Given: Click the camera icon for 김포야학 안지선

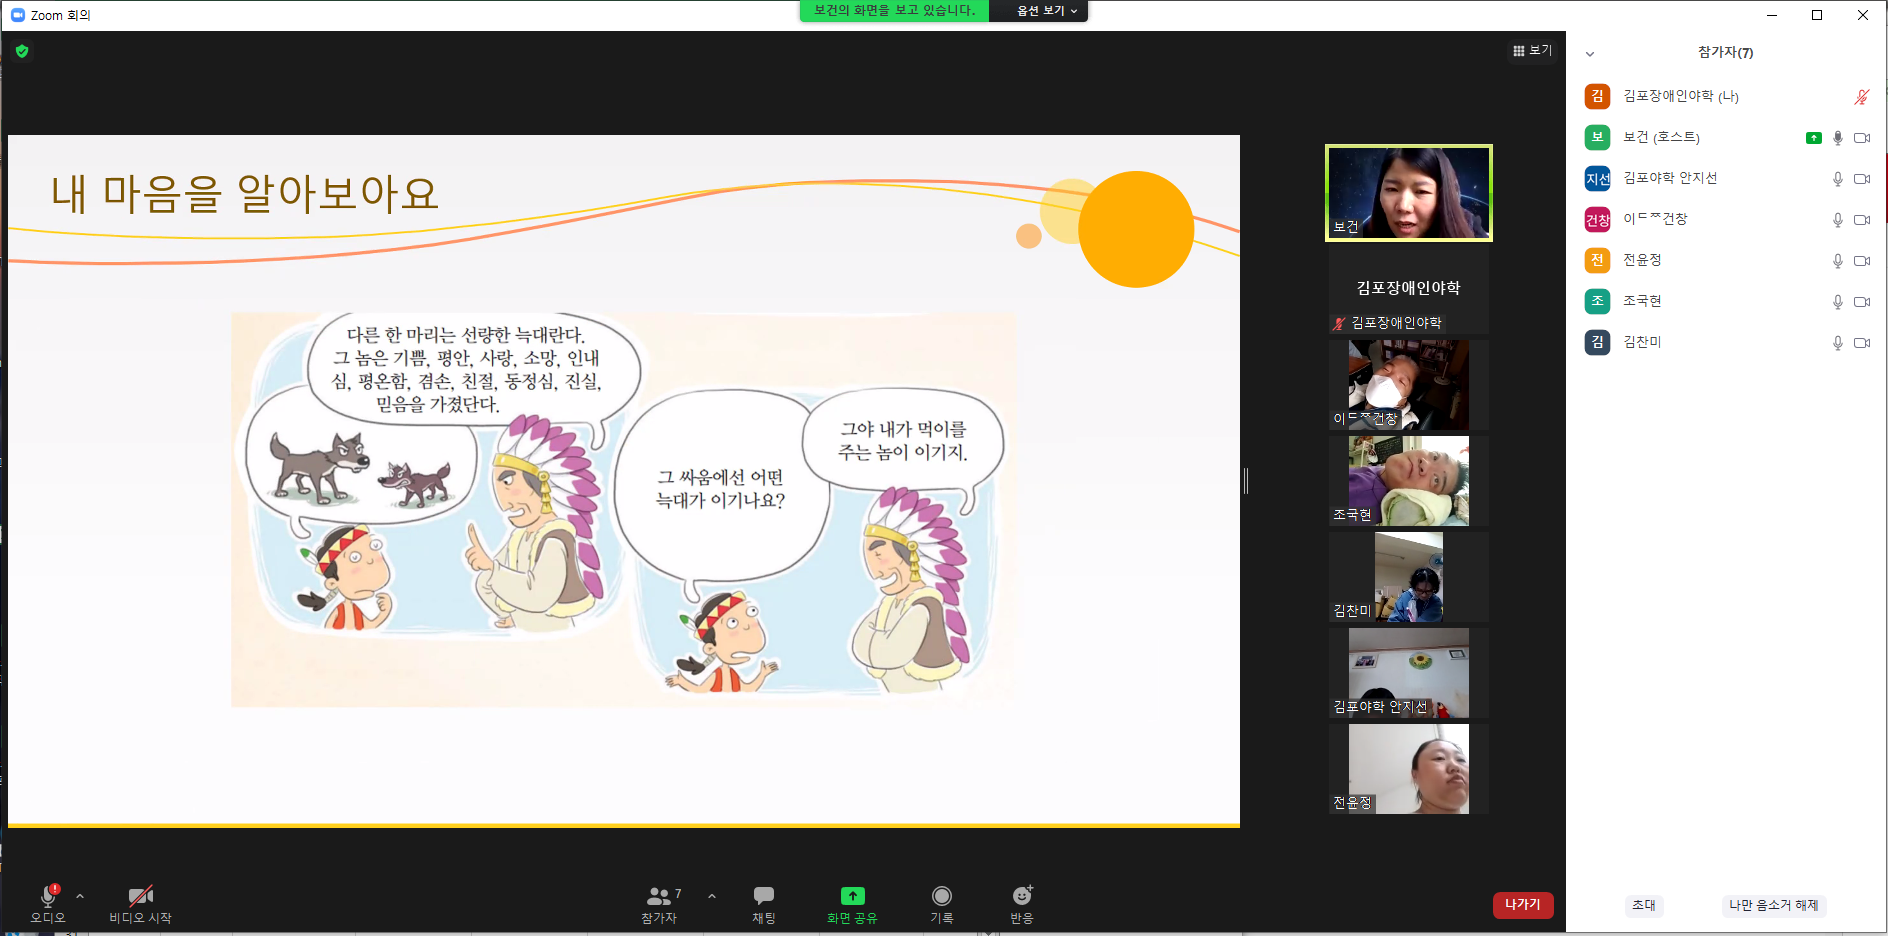Looking at the screenshot, I should coord(1862,179).
